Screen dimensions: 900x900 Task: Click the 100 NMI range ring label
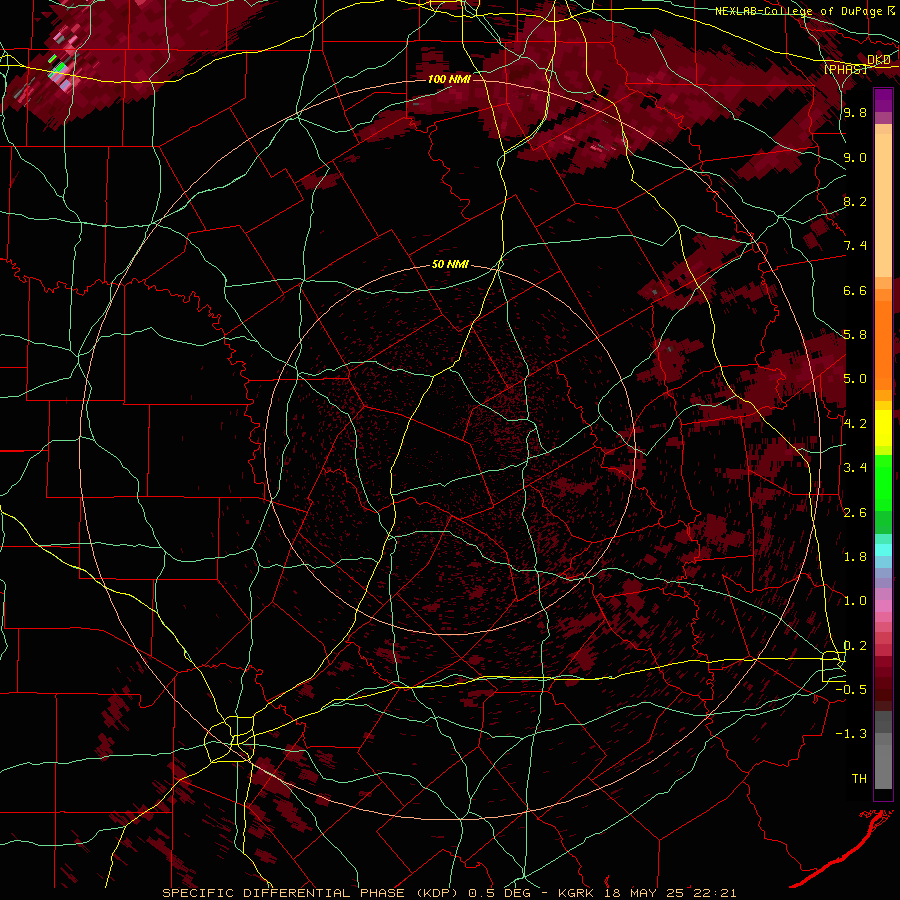click(449, 79)
